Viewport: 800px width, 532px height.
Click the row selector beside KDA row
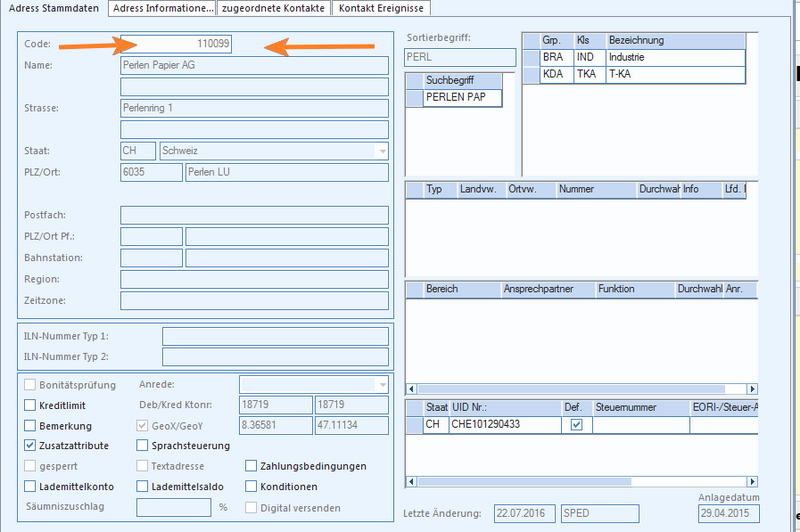[x=531, y=74]
